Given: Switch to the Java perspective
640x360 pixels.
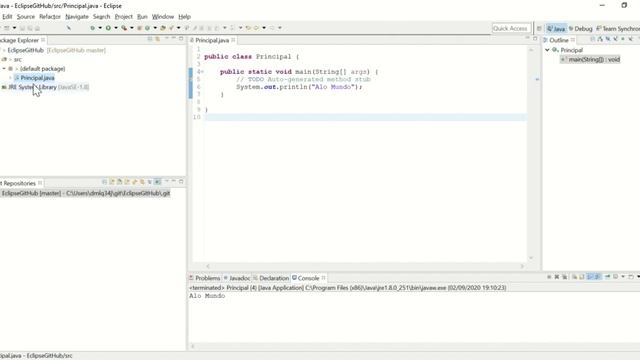Looking at the screenshot, I should pyautogui.click(x=556, y=29).
